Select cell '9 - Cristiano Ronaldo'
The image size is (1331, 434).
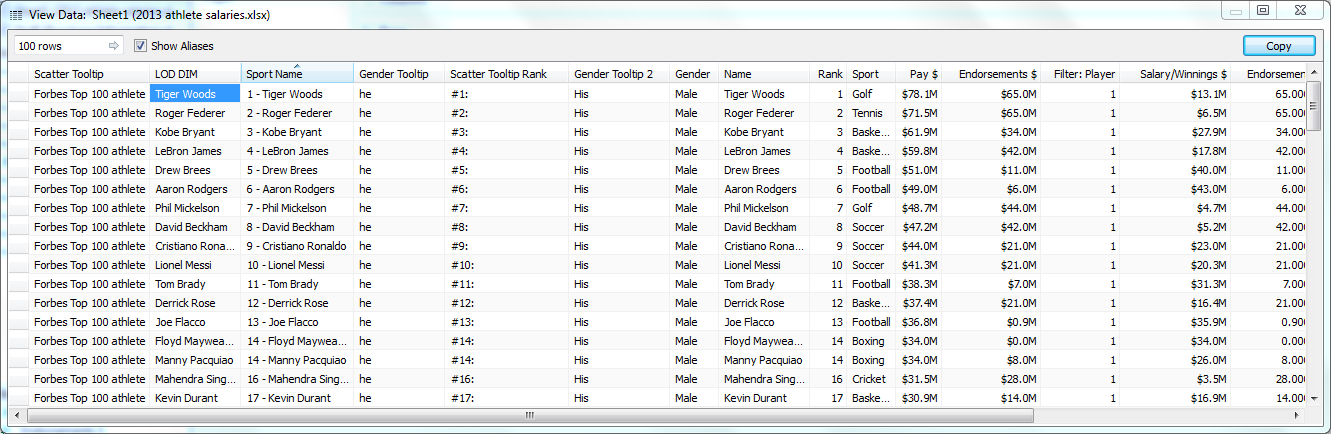pos(297,246)
